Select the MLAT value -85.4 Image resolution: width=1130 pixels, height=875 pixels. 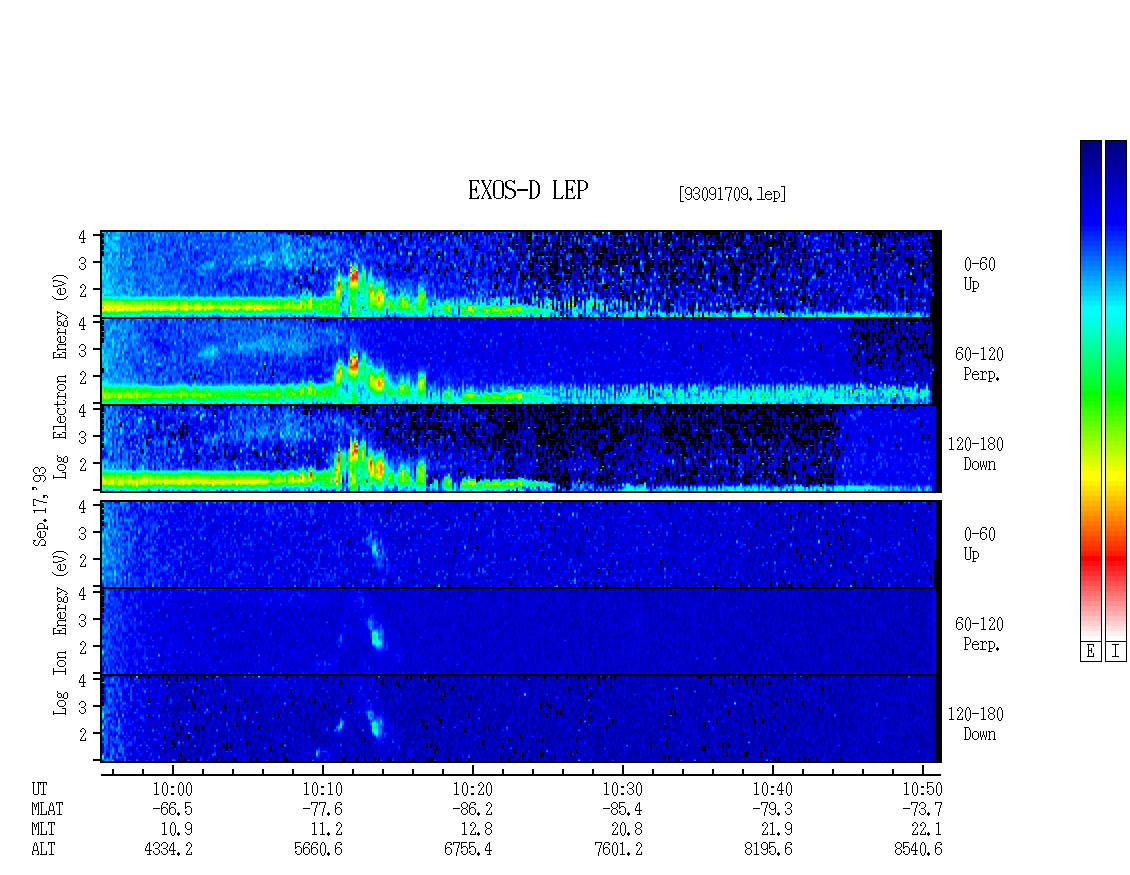click(x=622, y=809)
